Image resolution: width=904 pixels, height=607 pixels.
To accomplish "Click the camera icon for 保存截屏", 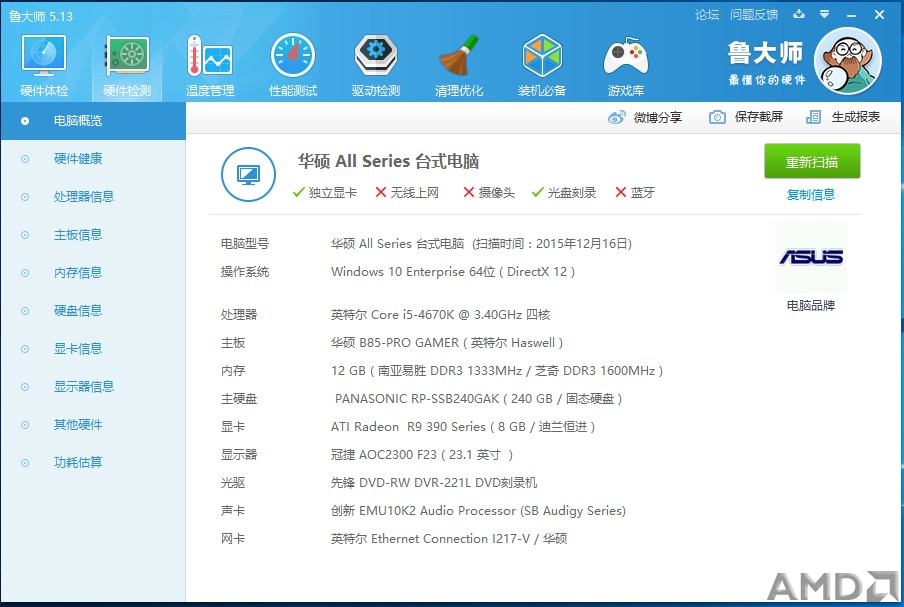I will tap(717, 117).
